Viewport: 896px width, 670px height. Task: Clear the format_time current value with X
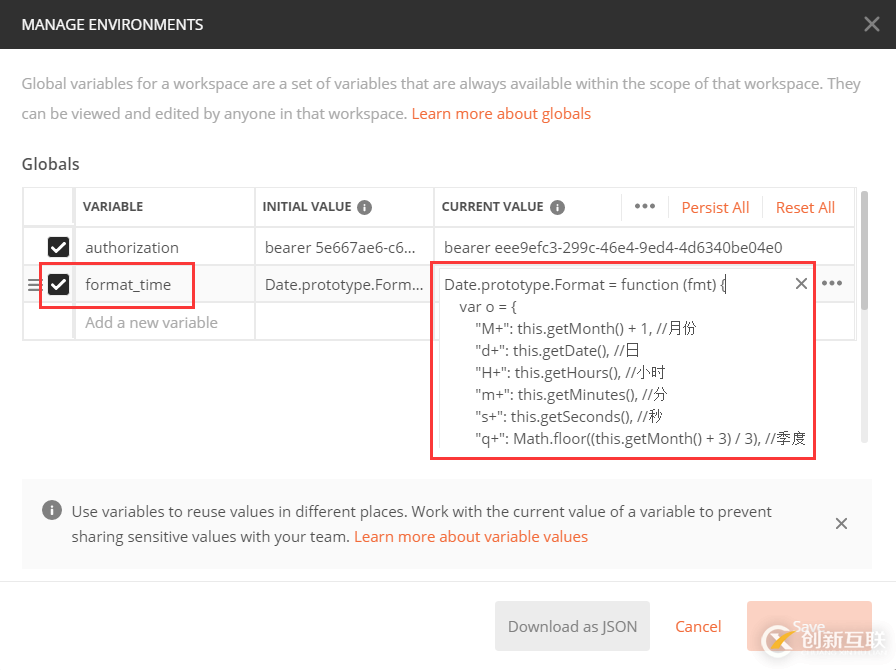coord(801,284)
